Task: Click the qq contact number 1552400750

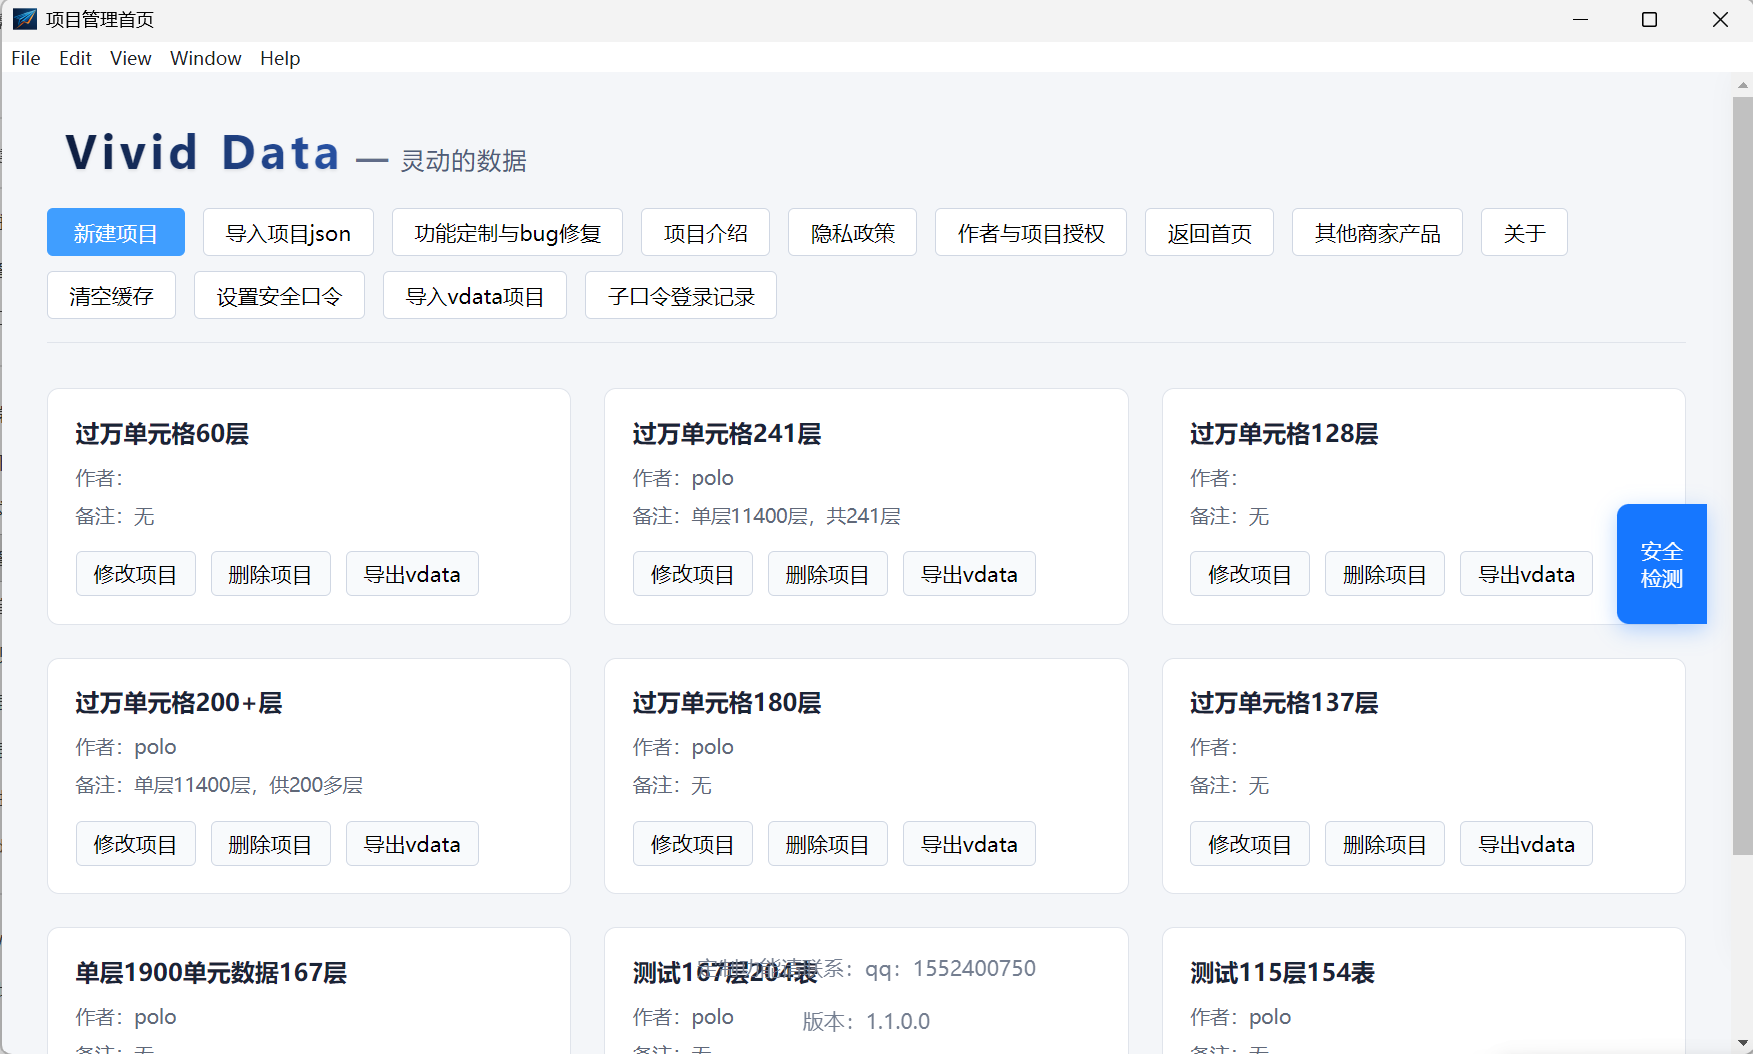Action: (974, 968)
